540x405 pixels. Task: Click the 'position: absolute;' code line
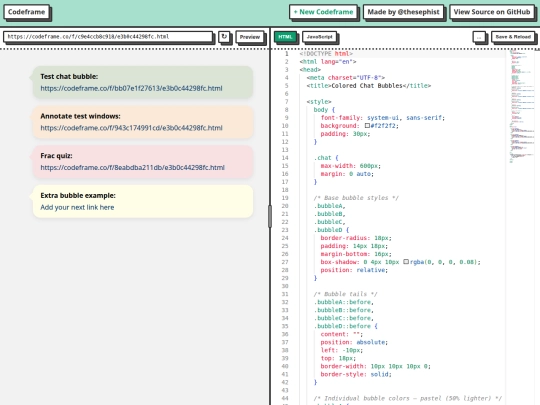point(354,342)
